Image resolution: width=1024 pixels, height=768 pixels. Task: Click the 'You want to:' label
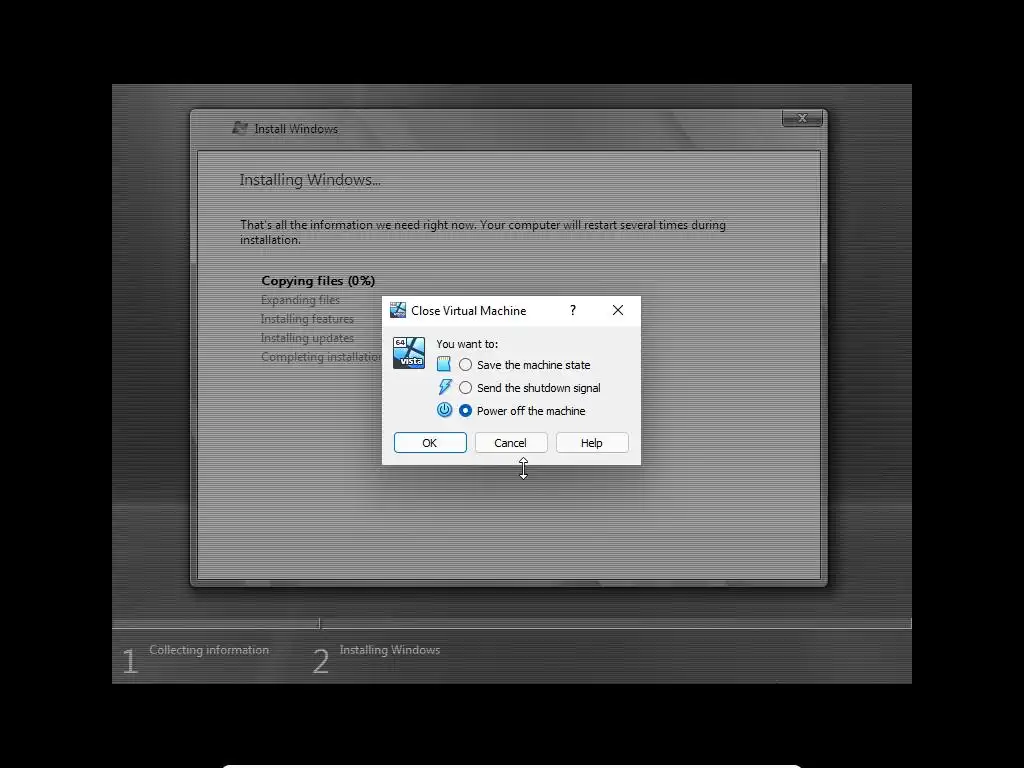click(x=467, y=344)
